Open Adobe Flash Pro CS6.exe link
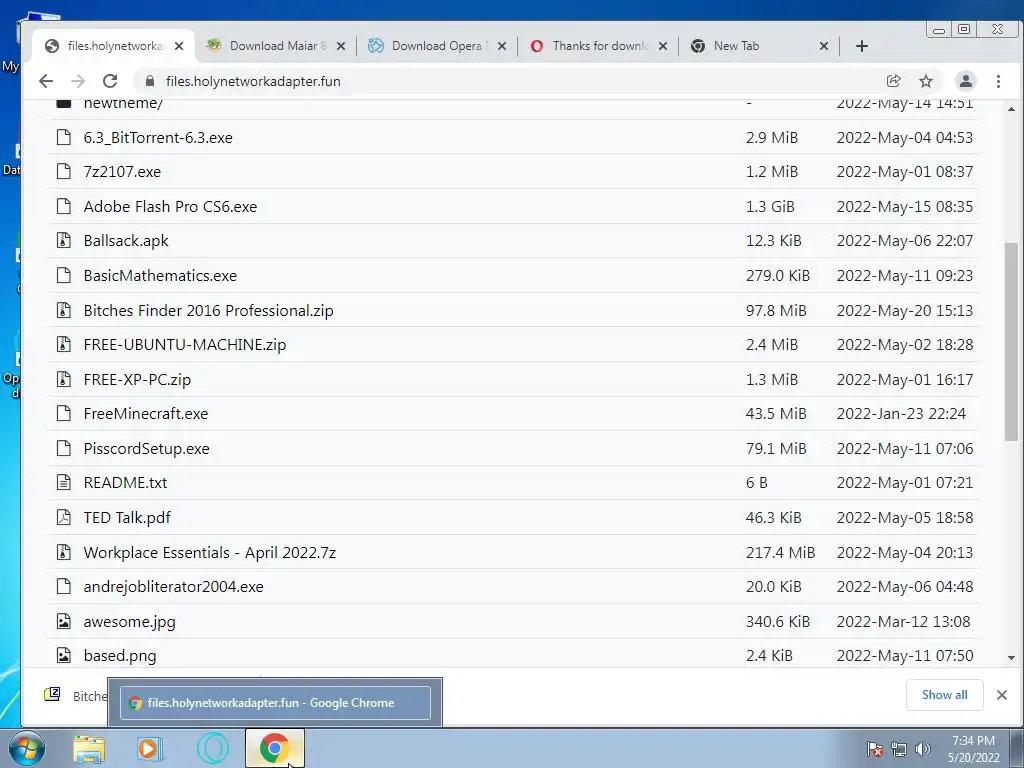Viewport: 1024px width, 768px height. (170, 206)
